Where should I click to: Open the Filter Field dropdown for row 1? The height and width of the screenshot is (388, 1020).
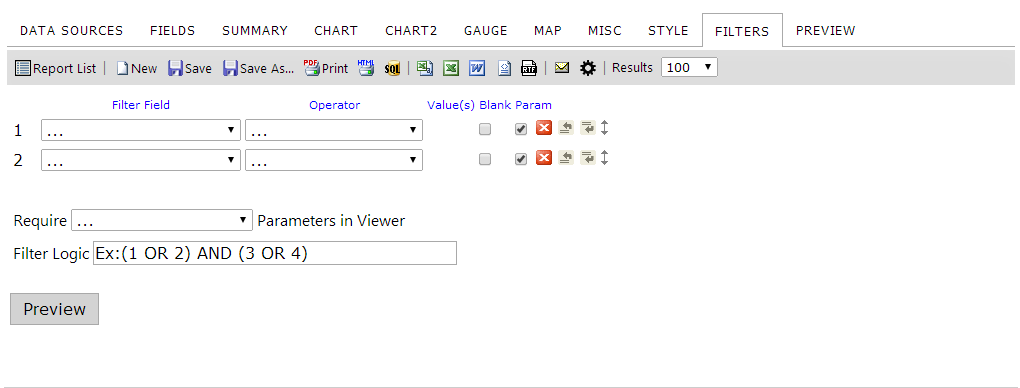tap(141, 130)
